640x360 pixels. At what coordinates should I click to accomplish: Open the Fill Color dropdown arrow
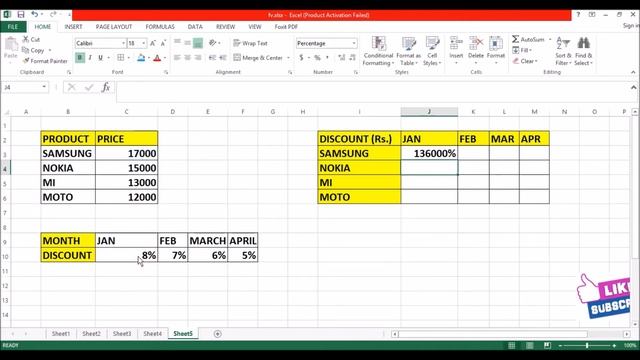pos(149,58)
